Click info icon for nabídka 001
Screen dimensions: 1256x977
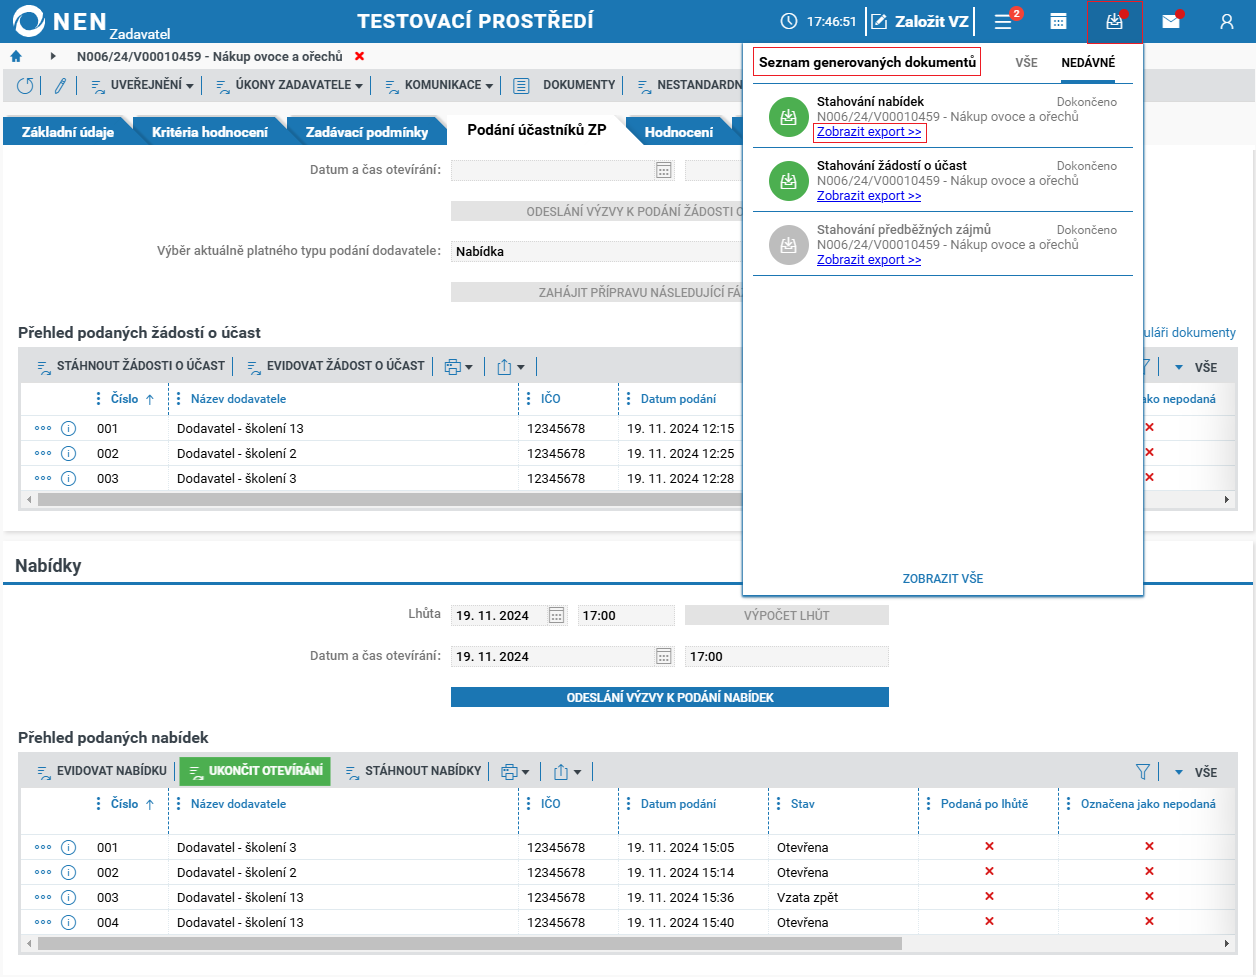pos(69,847)
